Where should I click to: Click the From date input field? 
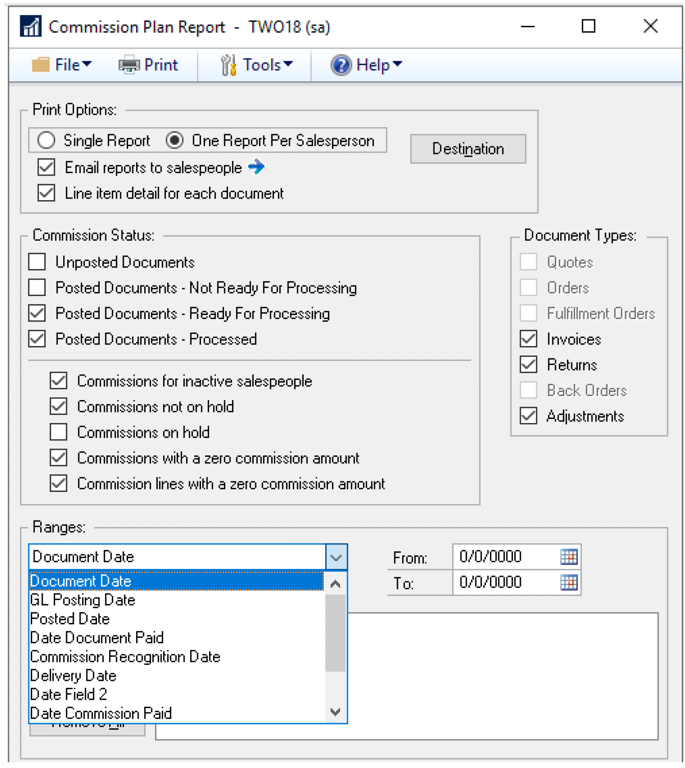(504, 557)
